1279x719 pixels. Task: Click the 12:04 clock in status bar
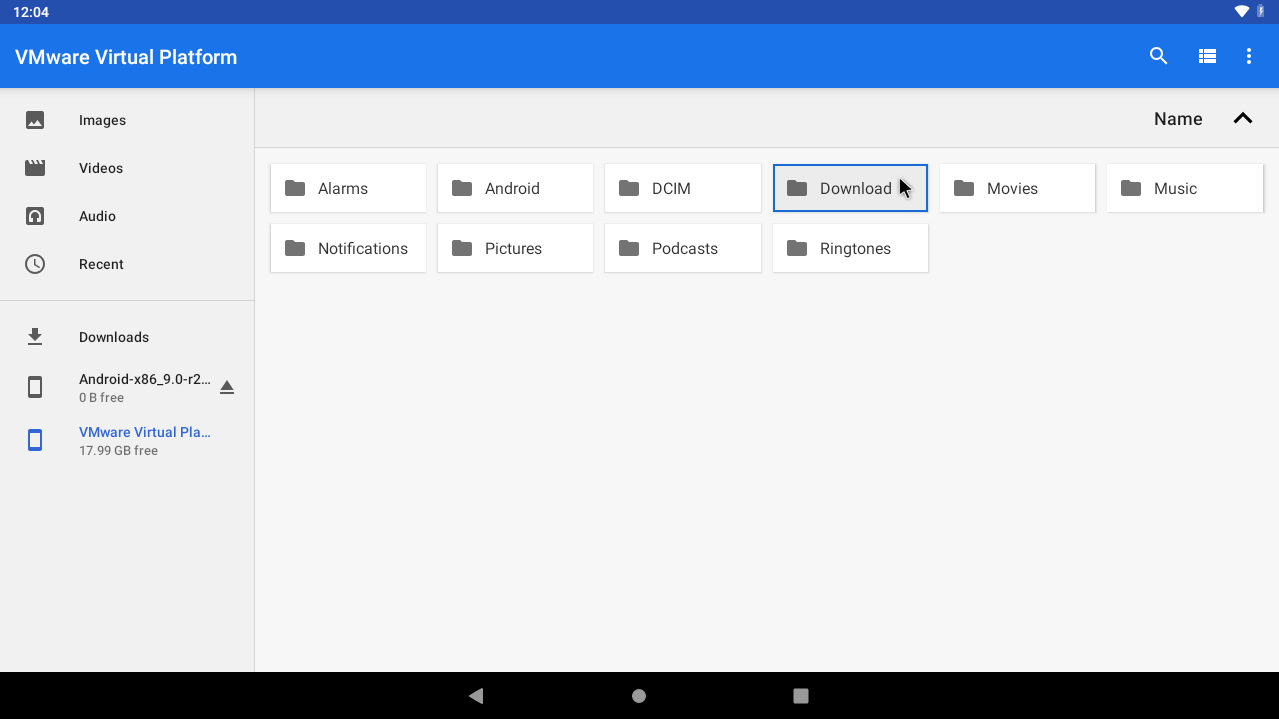point(31,12)
